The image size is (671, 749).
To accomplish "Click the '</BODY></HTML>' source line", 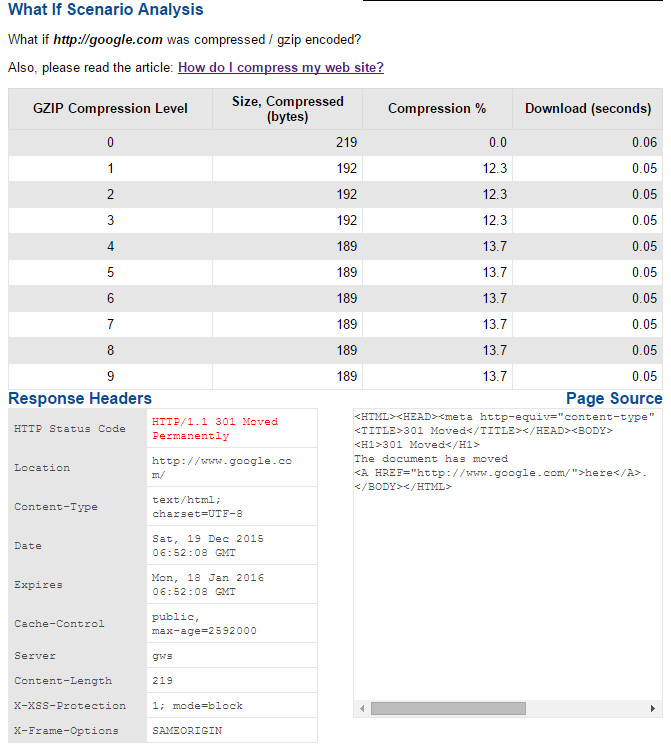I will pos(403,487).
